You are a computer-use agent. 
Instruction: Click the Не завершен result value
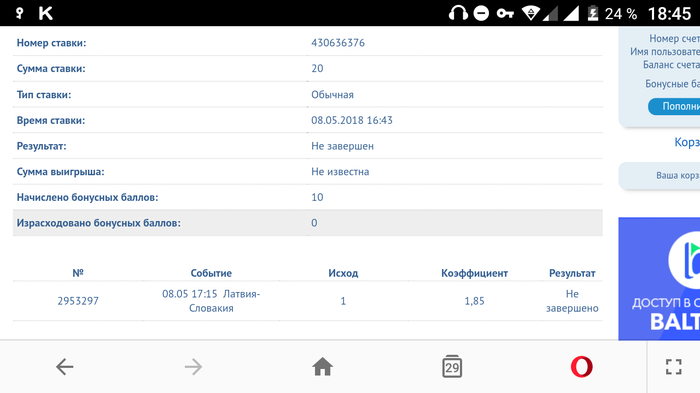pyautogui.click(x=342, y=146)
